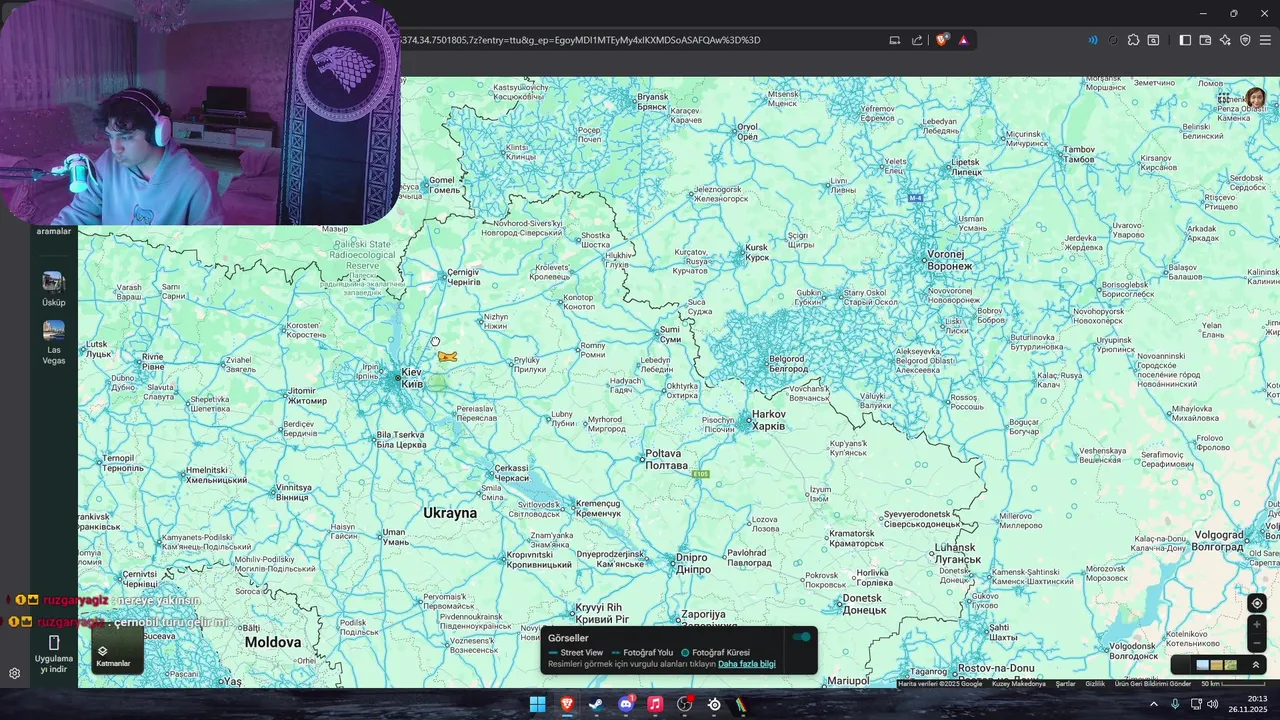
Task: Open the Google account profile avatar
Action: coord(1255,98)
